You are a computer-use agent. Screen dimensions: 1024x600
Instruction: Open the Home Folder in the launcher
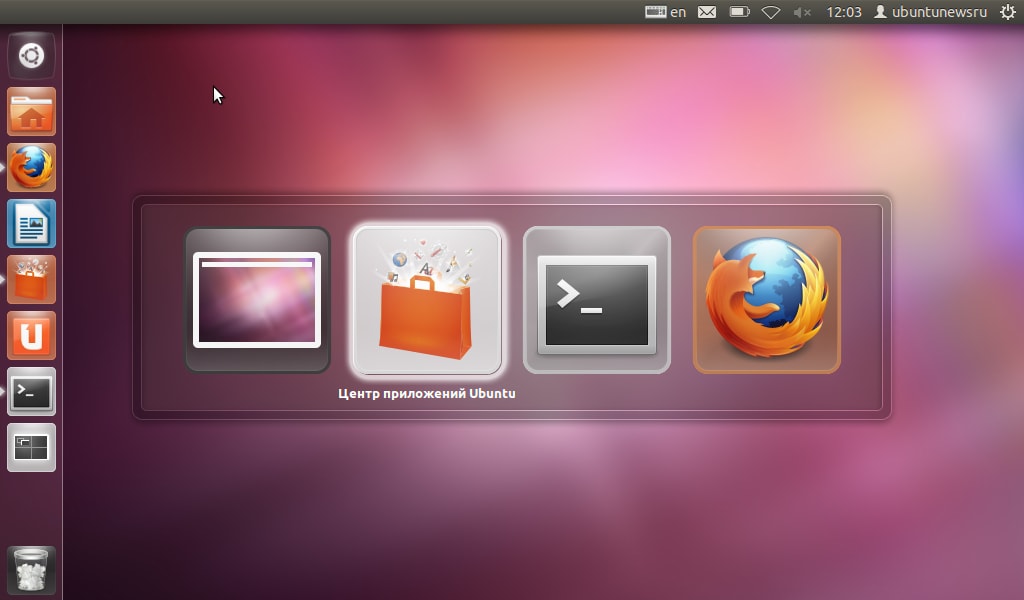coord(31,112)
